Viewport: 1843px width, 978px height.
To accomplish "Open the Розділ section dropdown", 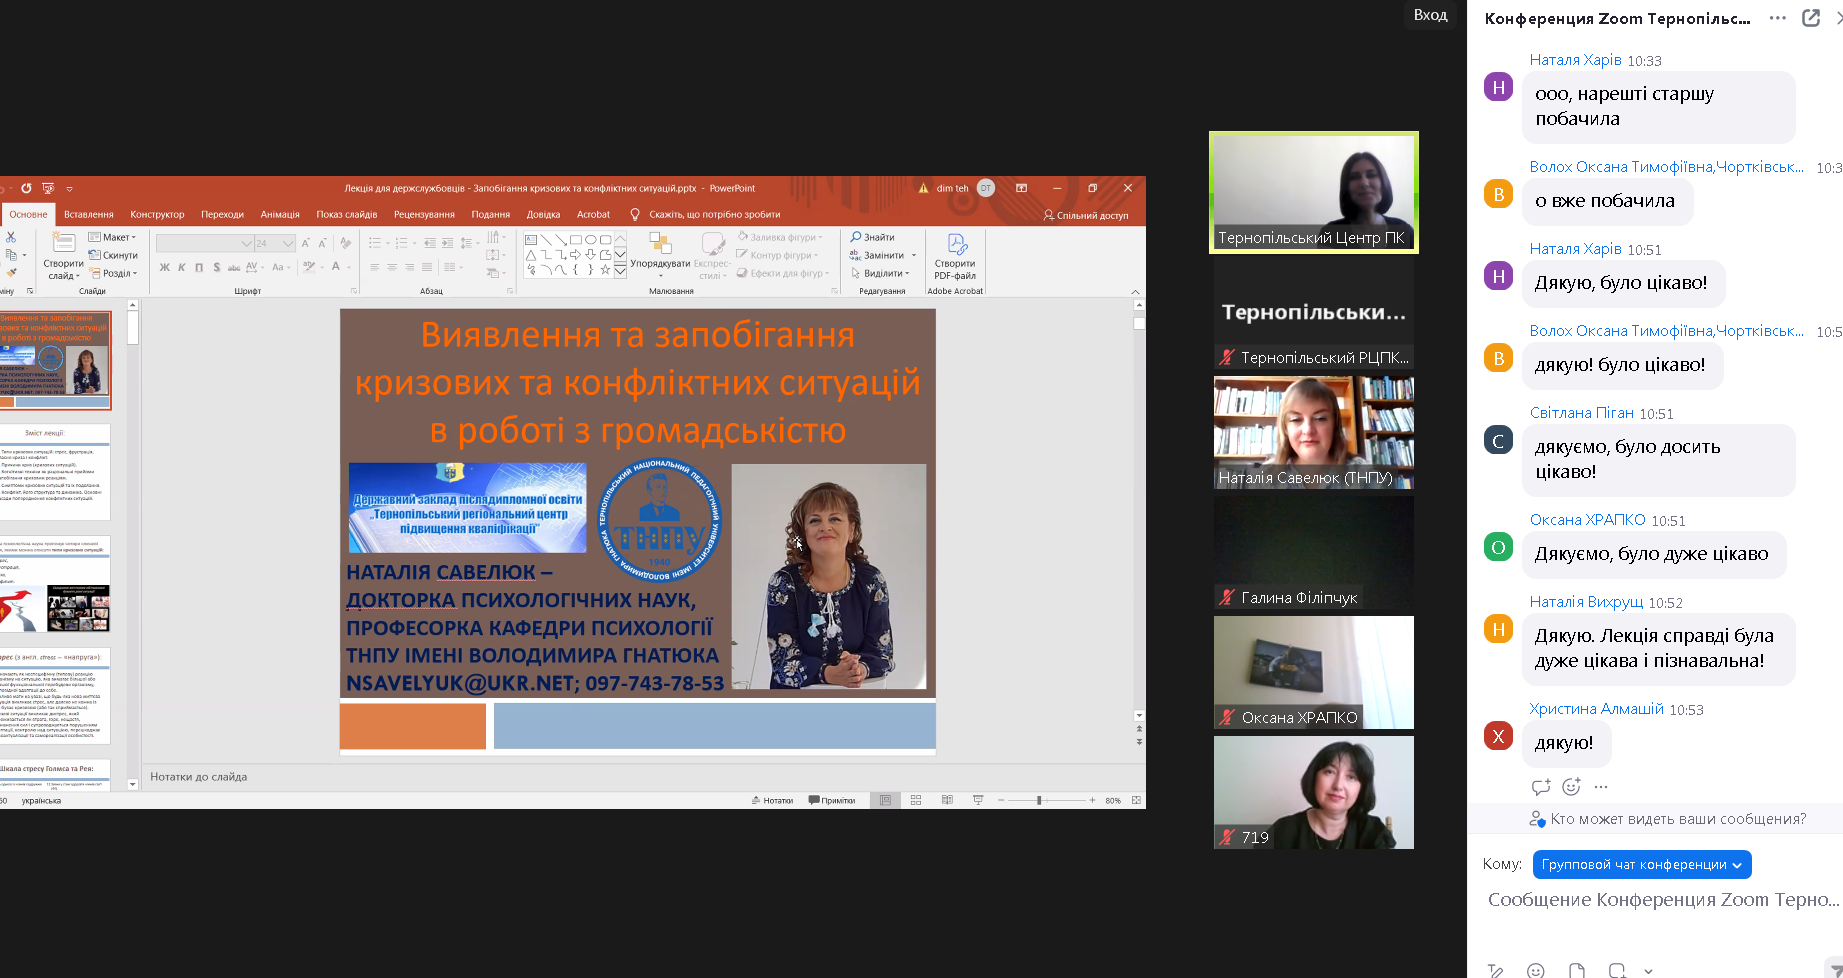I will [113, 273].
